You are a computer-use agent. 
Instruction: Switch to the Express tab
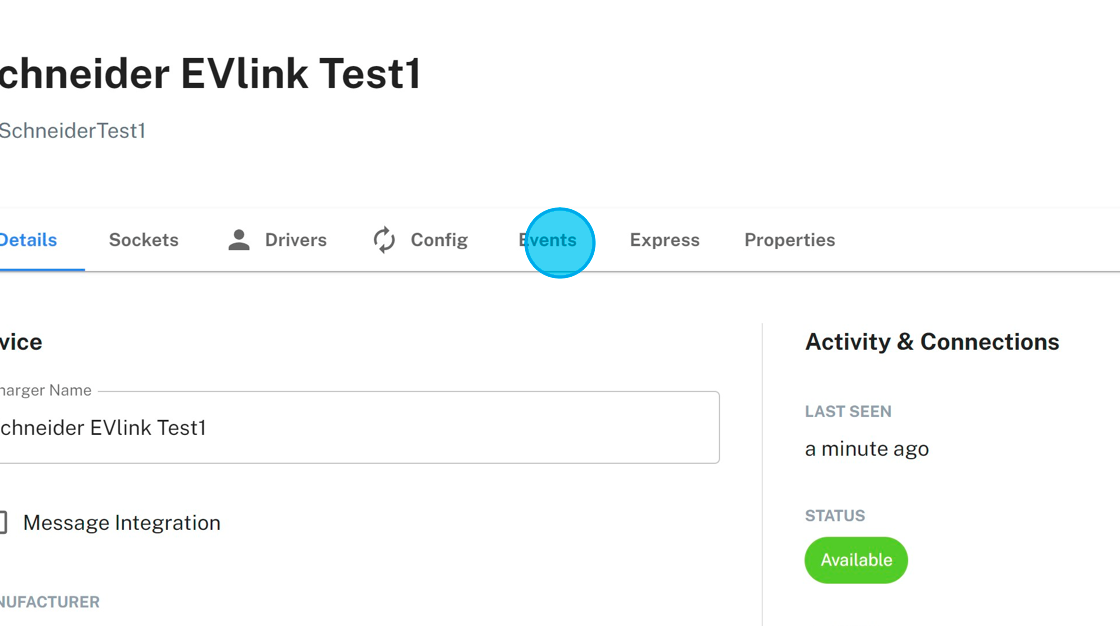click(664, 240)
